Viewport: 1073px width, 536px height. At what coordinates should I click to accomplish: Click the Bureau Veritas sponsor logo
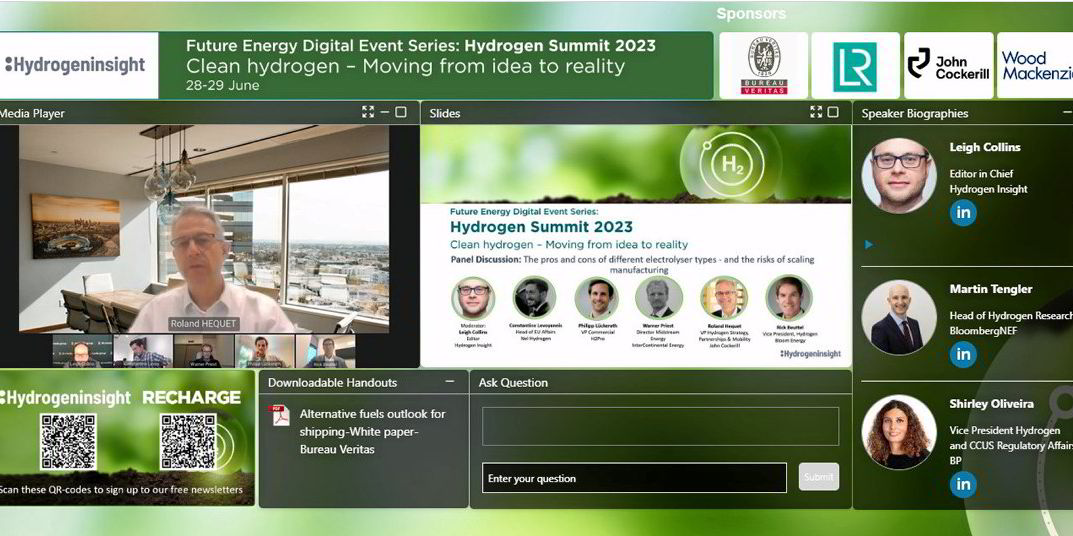[x=764, y=66]
